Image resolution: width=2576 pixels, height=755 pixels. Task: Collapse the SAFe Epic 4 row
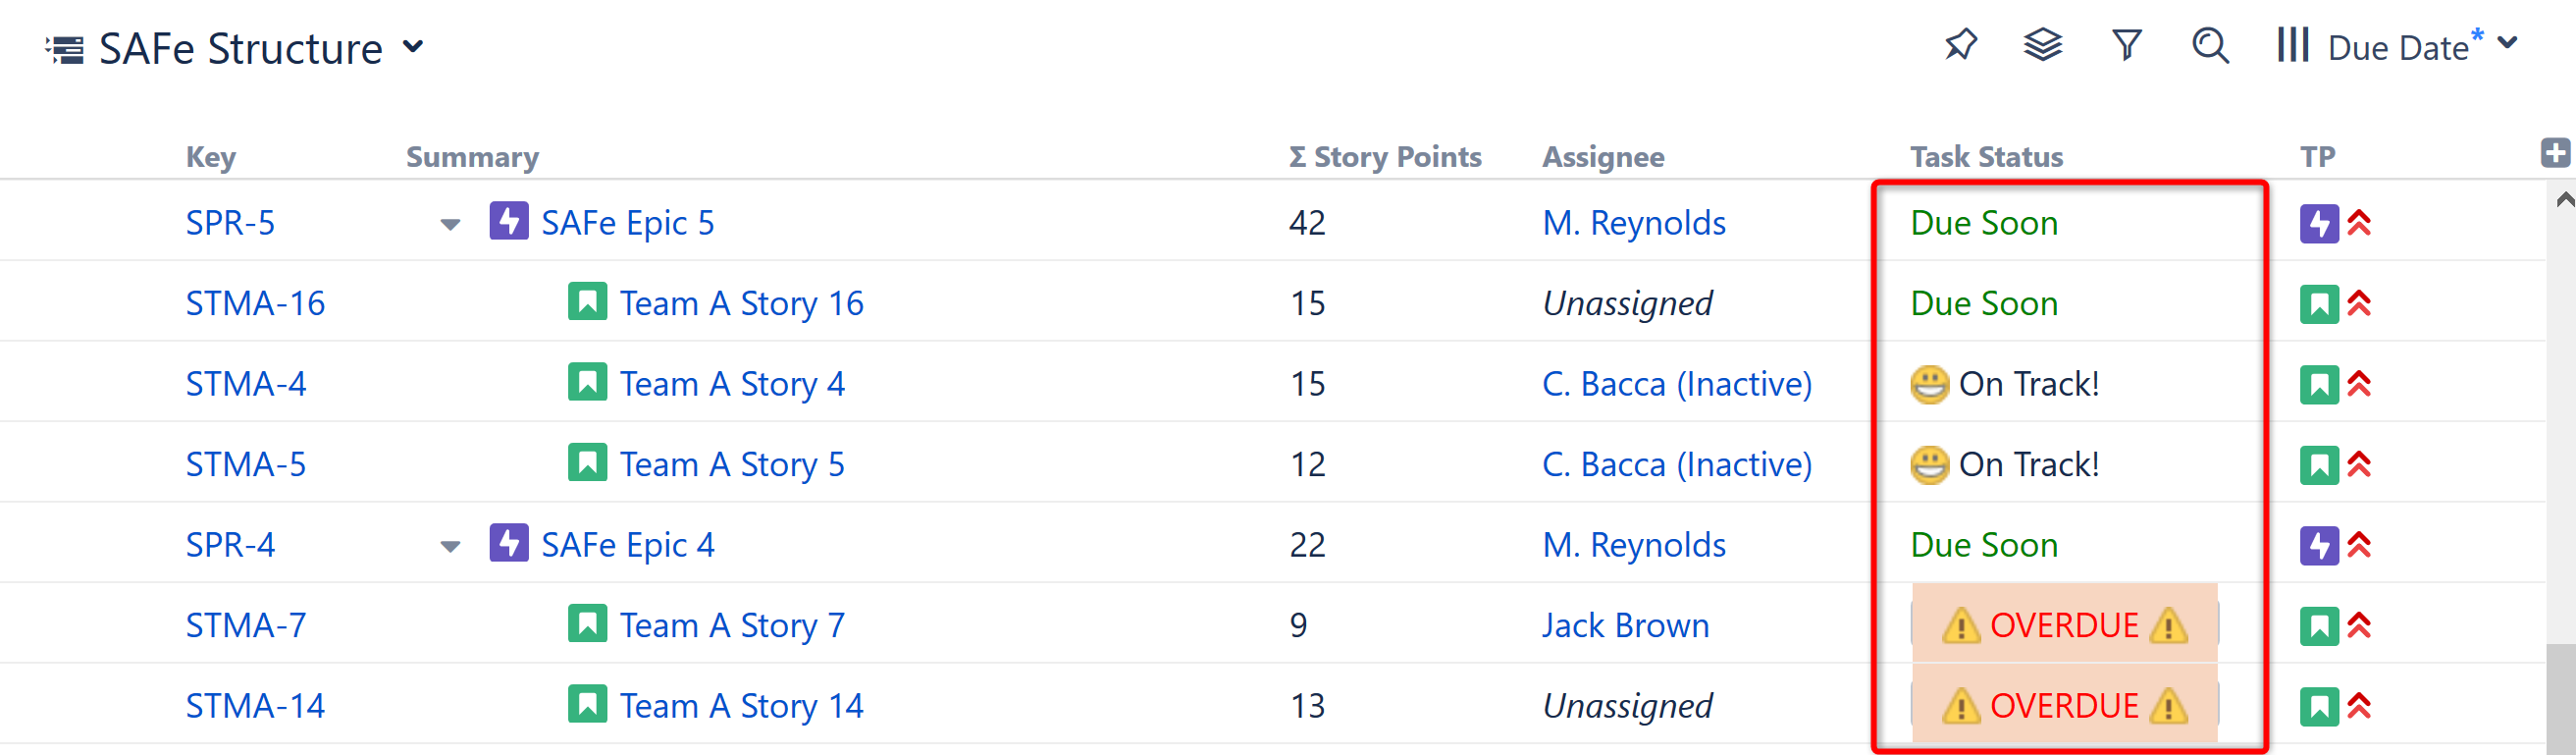[450, 546]
